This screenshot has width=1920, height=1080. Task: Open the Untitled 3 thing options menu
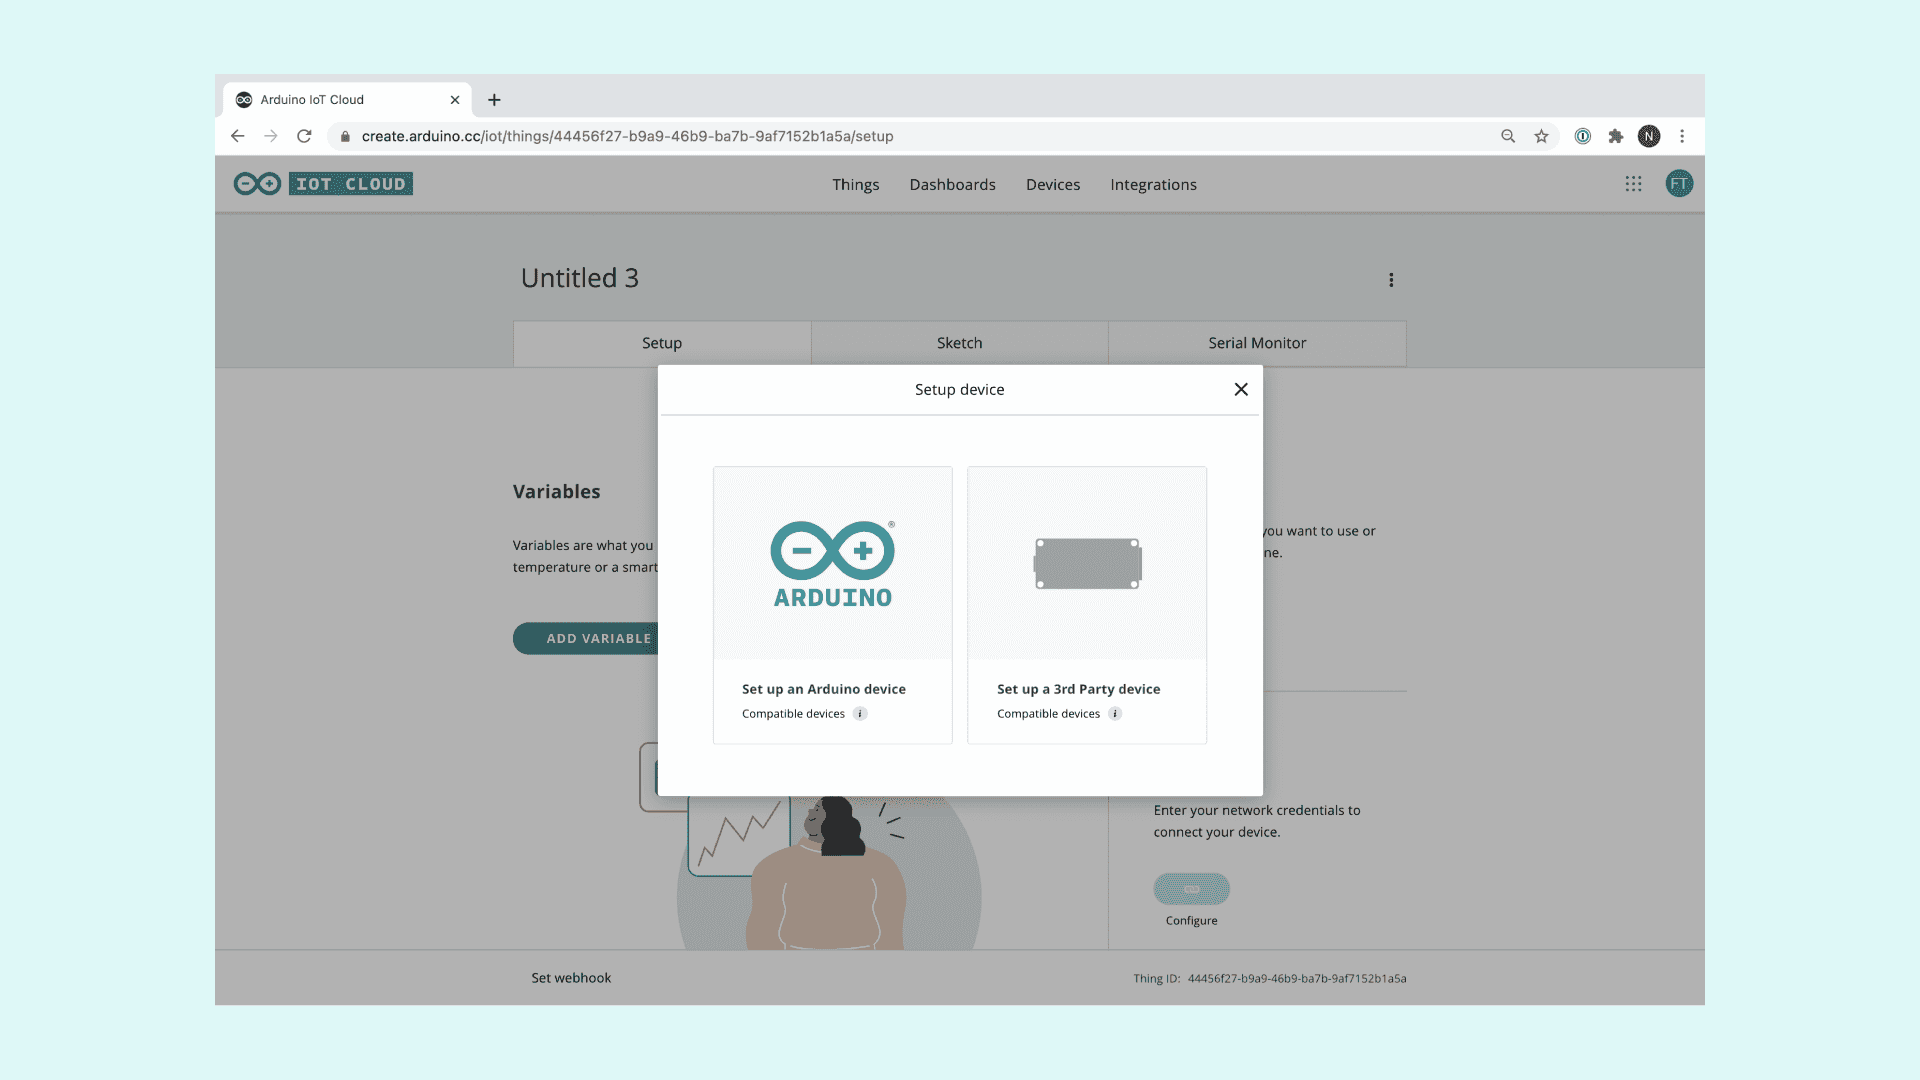point(1391,280)
